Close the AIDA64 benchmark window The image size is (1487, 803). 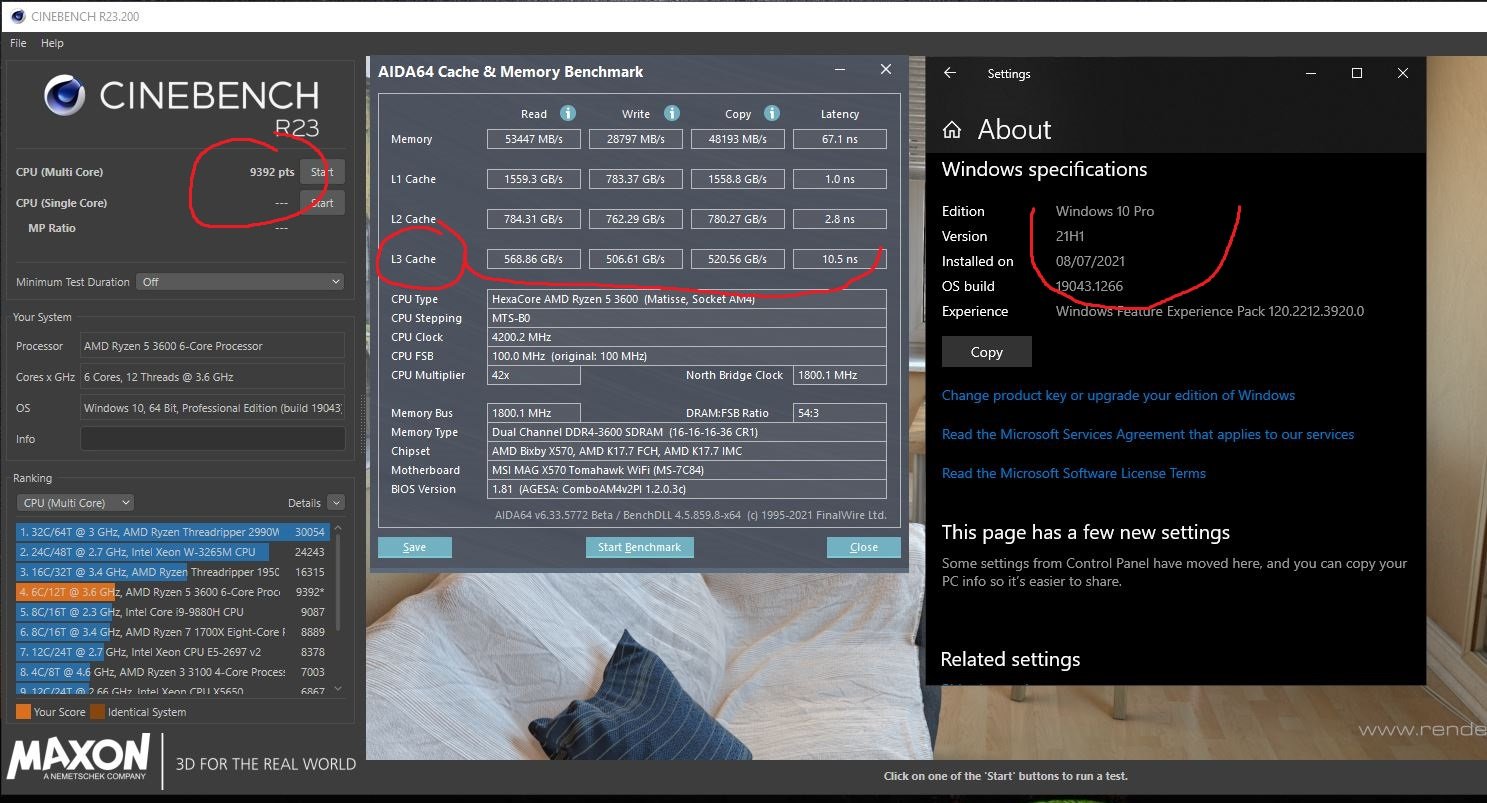[x=885, y=70]
